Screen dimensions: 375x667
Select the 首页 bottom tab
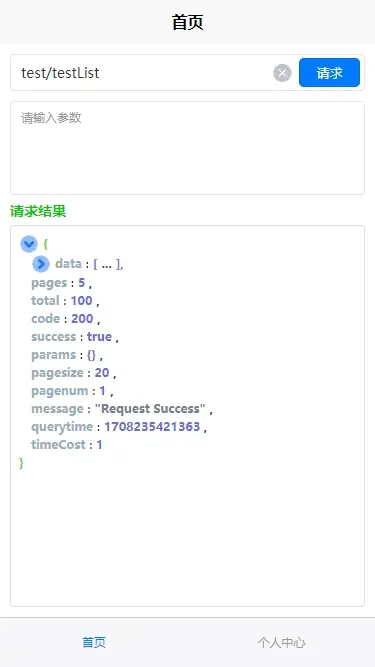click(x=94, y=642)
